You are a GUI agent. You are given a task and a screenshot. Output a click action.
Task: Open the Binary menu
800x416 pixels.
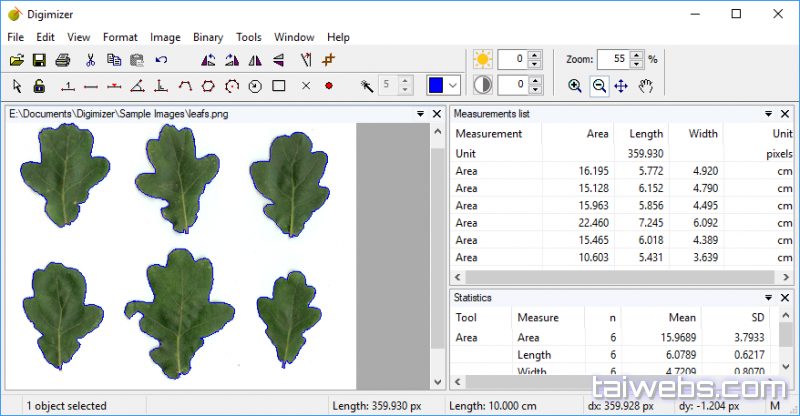click(208, 37)
